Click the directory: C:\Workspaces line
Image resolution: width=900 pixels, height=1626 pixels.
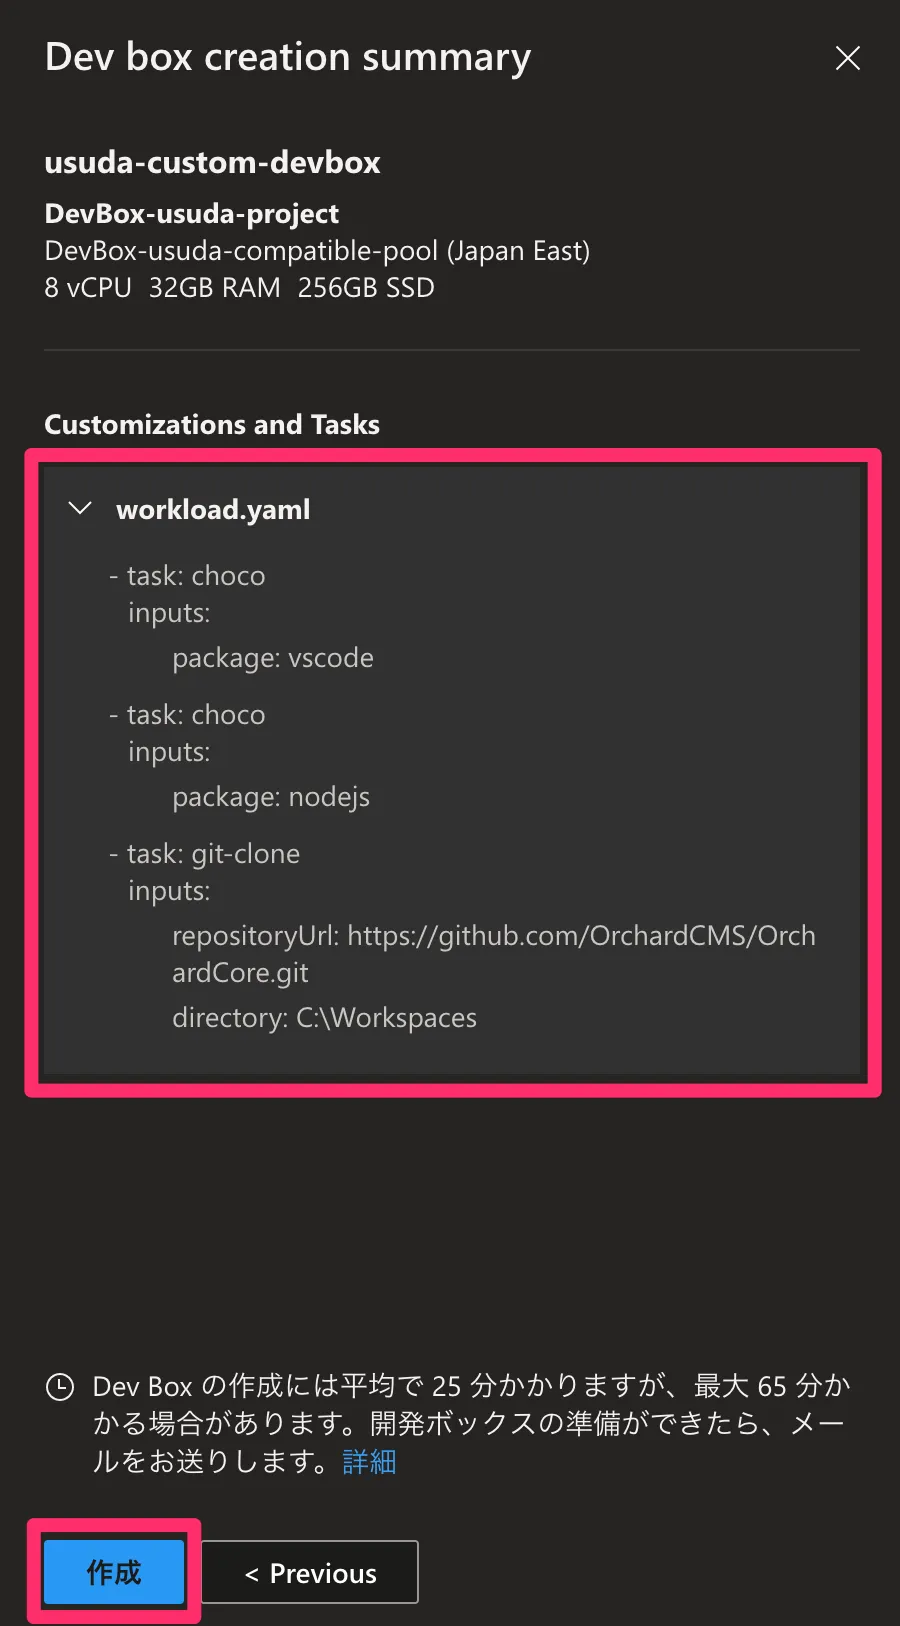[324, 1018]
